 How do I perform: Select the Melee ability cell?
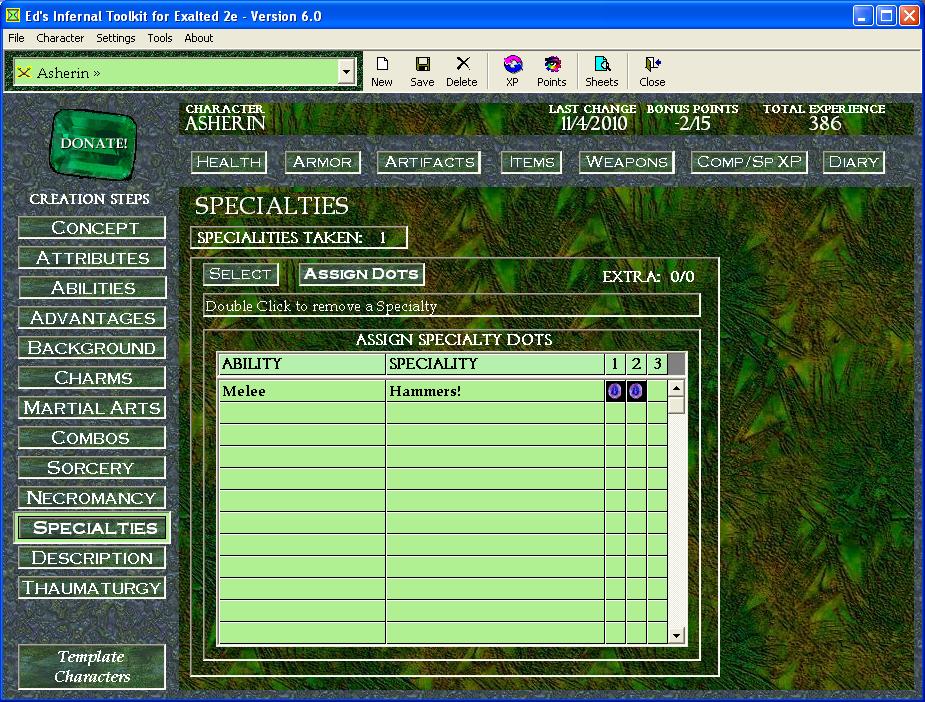301,391
